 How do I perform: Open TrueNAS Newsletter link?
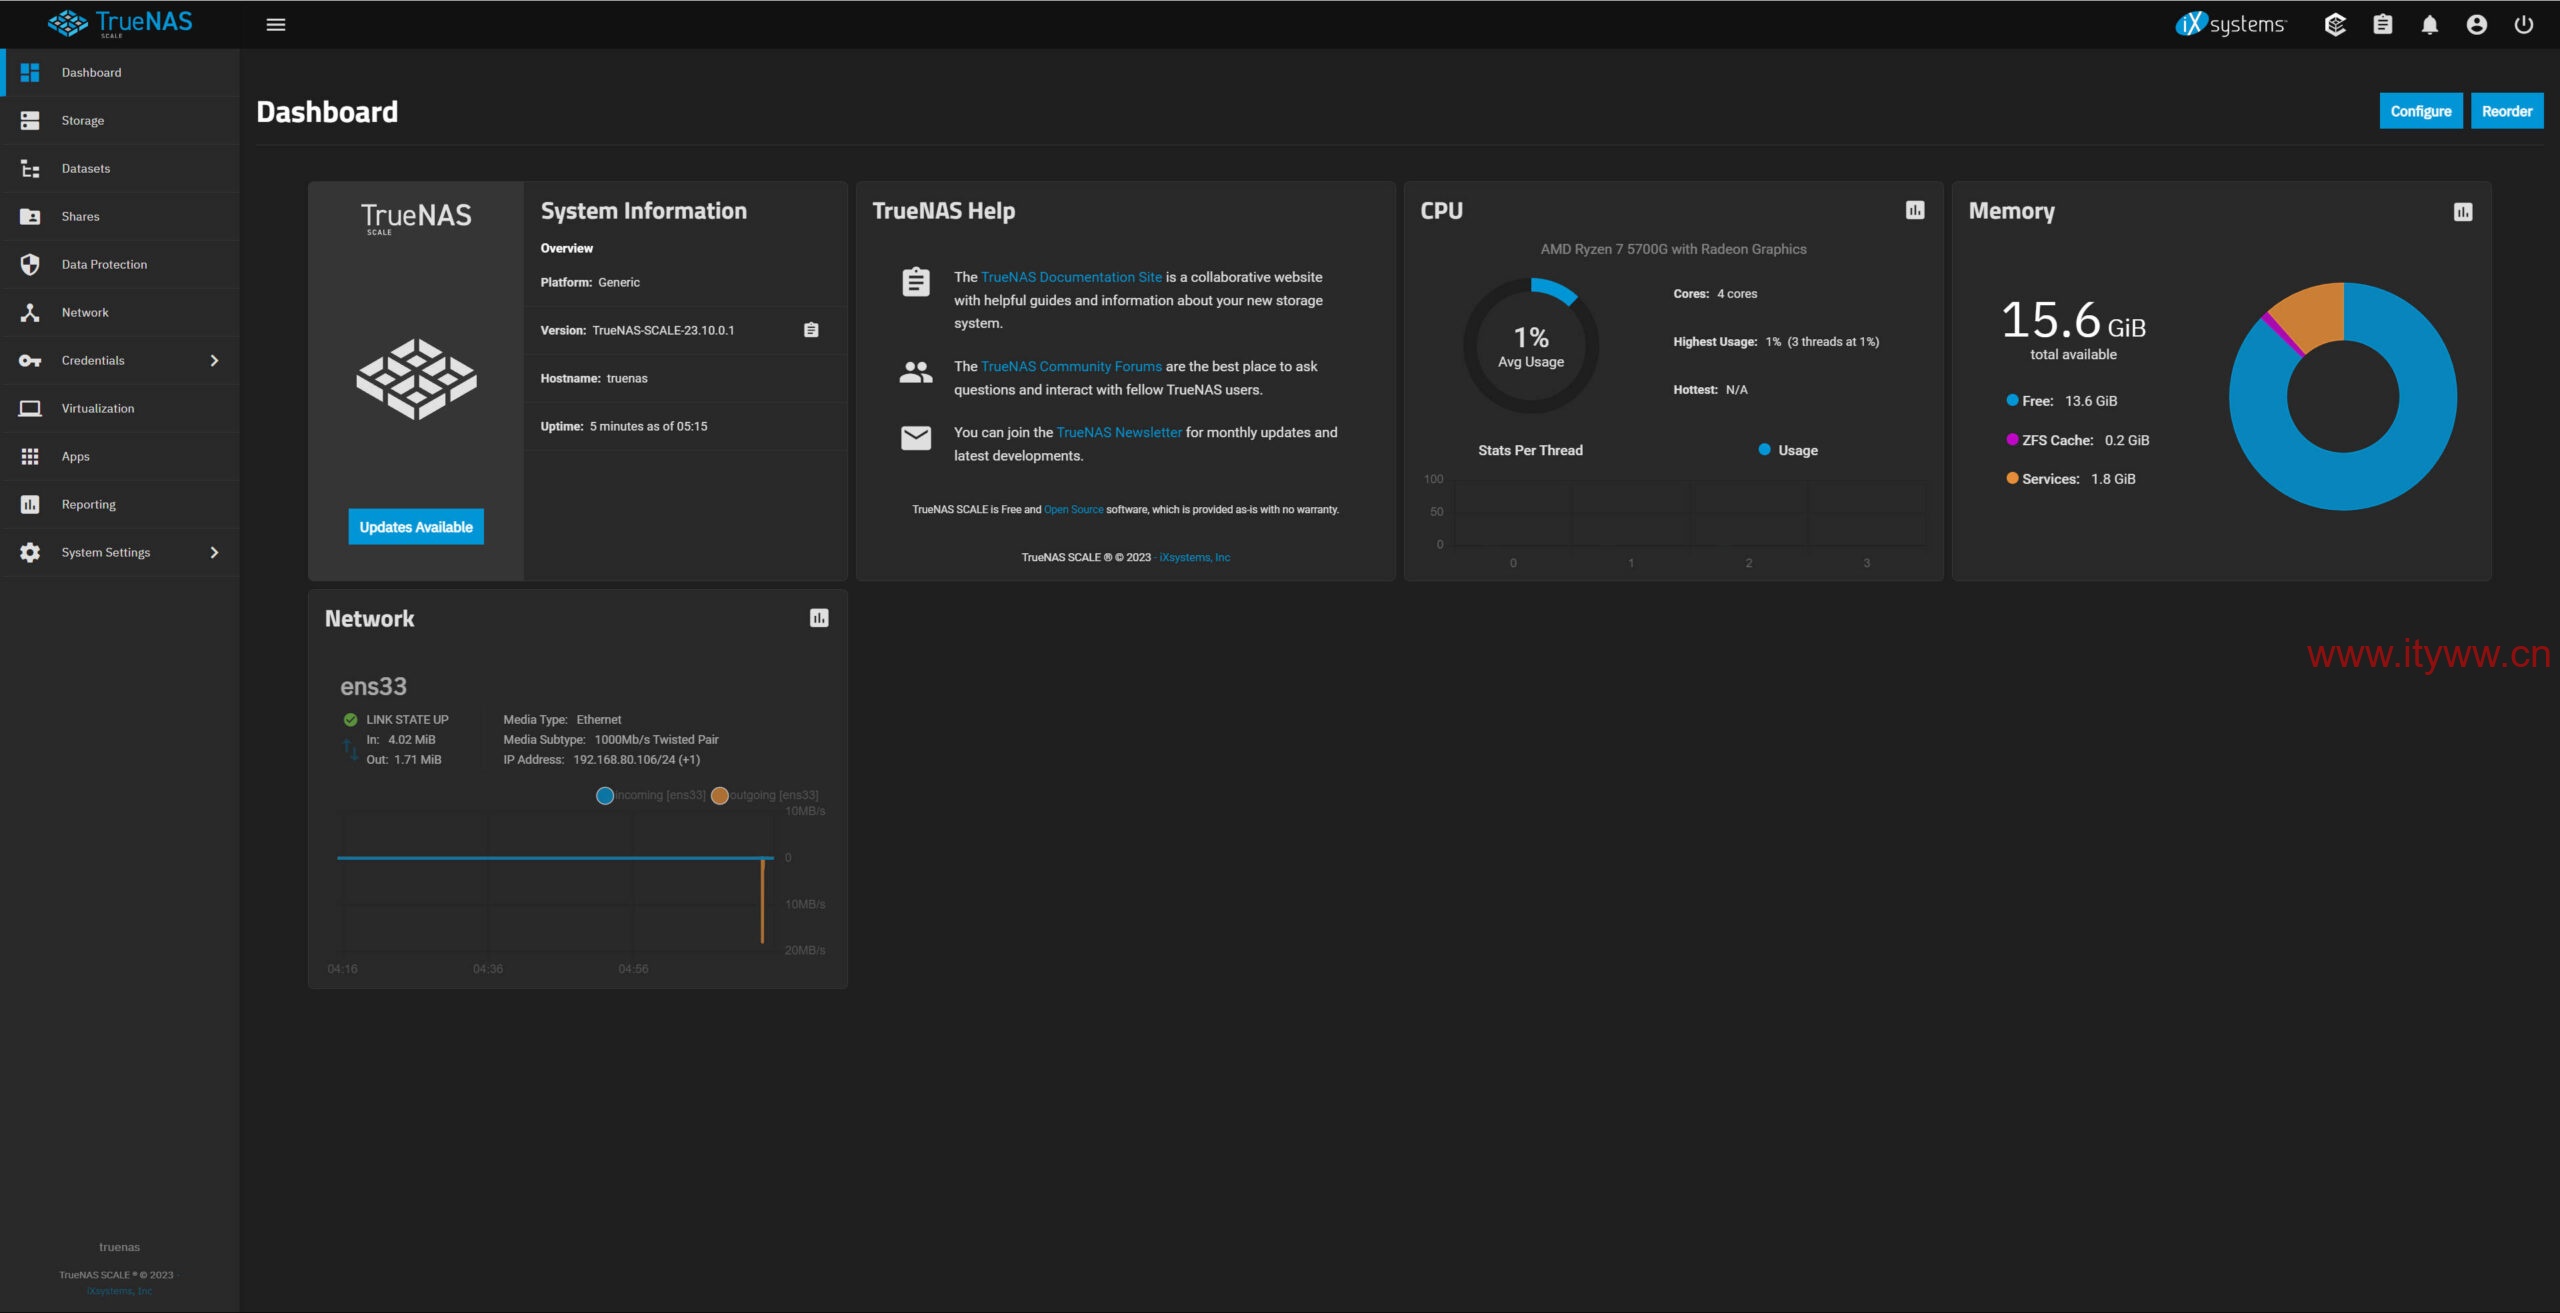[1119, 432]
